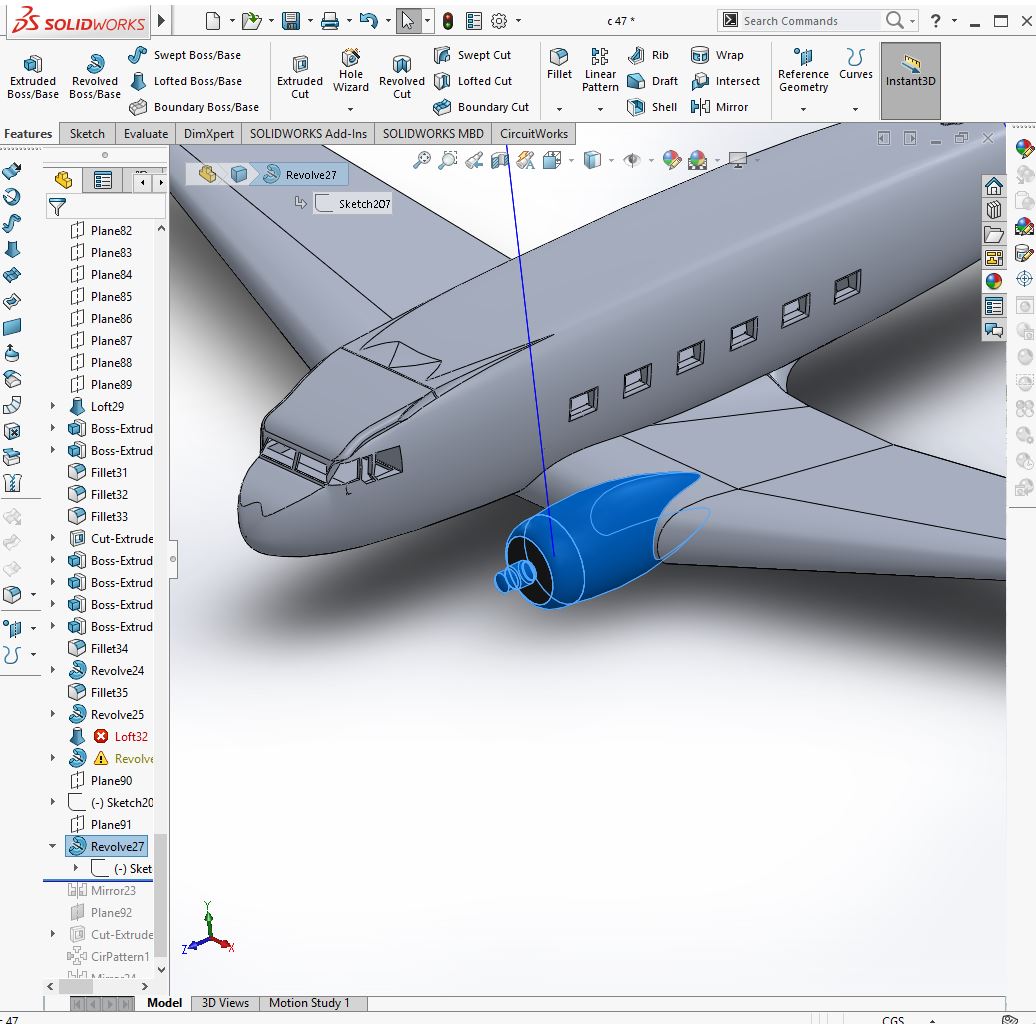This screenshot has height=1024, width=1036.
Task: Open Hole Wizard dropdown arrow
Action: (x=350, y=109)
